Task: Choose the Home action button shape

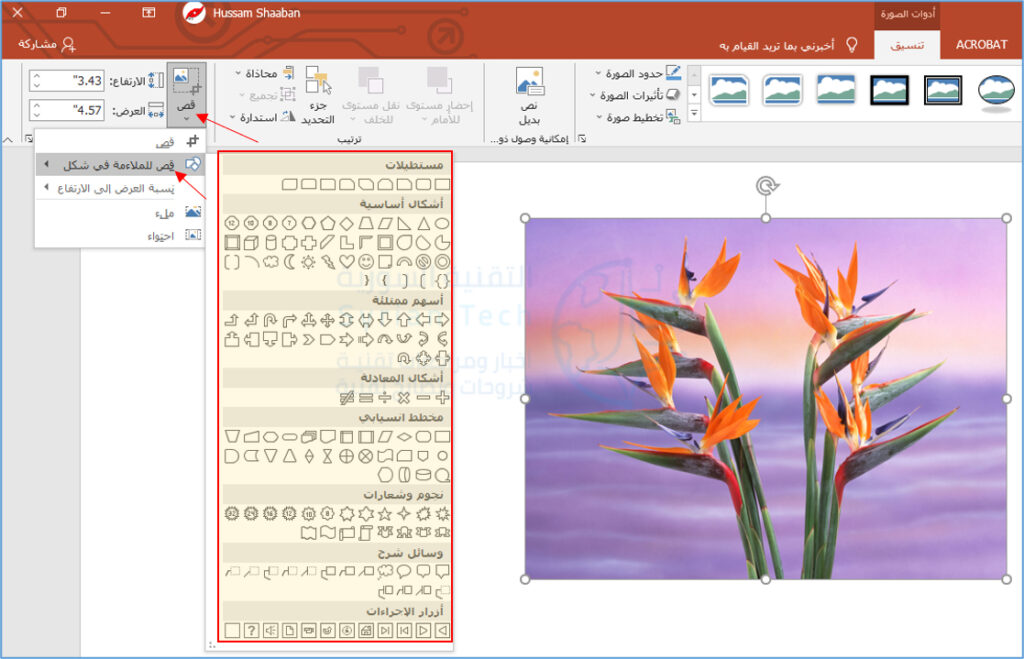Action: [x=366, y=630]
